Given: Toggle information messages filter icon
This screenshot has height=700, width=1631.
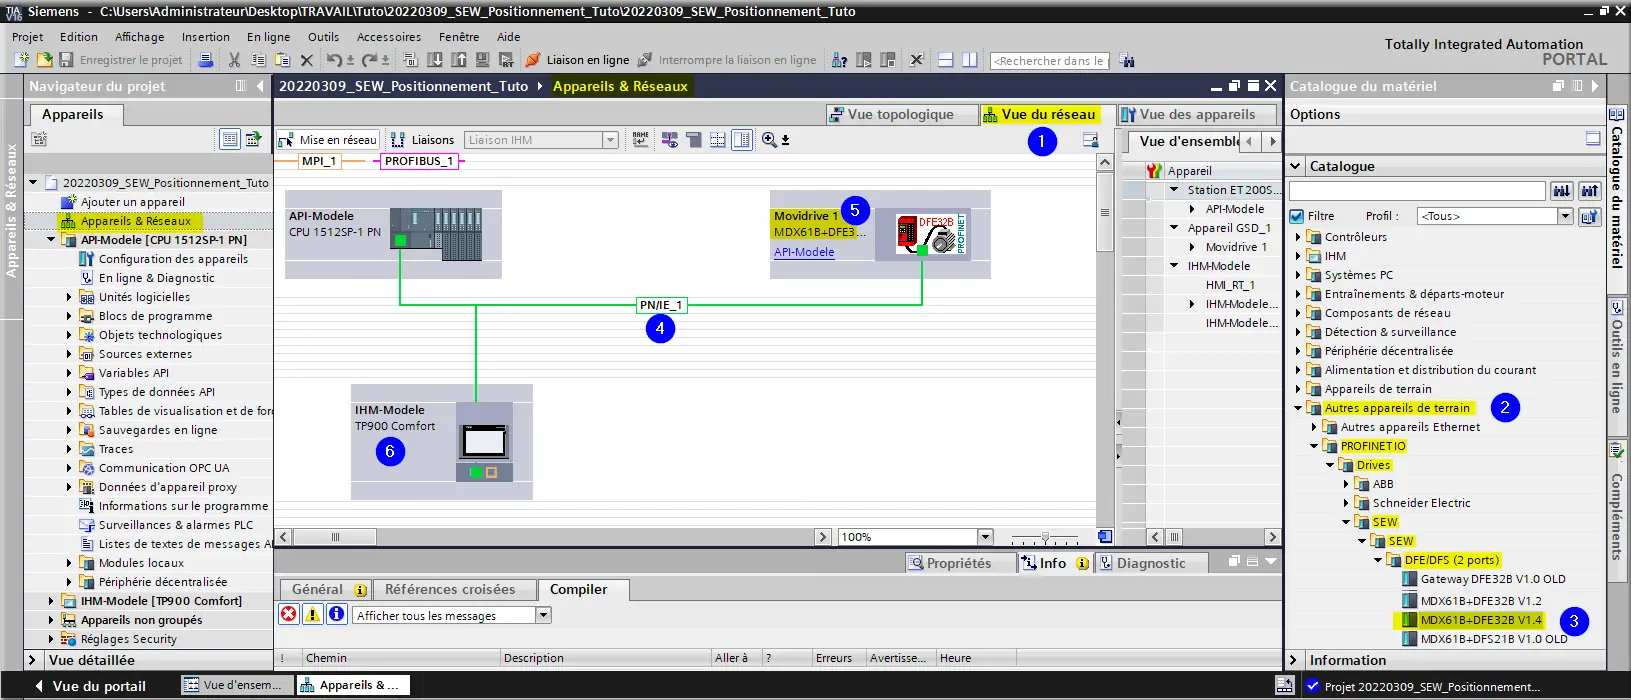Looking at the screenshot, I should [x=337, y=614].
